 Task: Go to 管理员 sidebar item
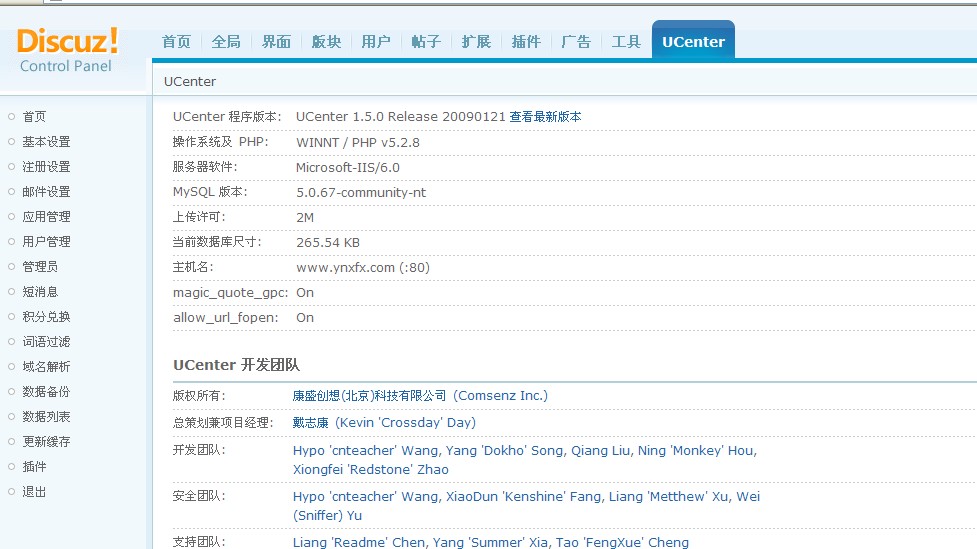[x=40, y=267]
